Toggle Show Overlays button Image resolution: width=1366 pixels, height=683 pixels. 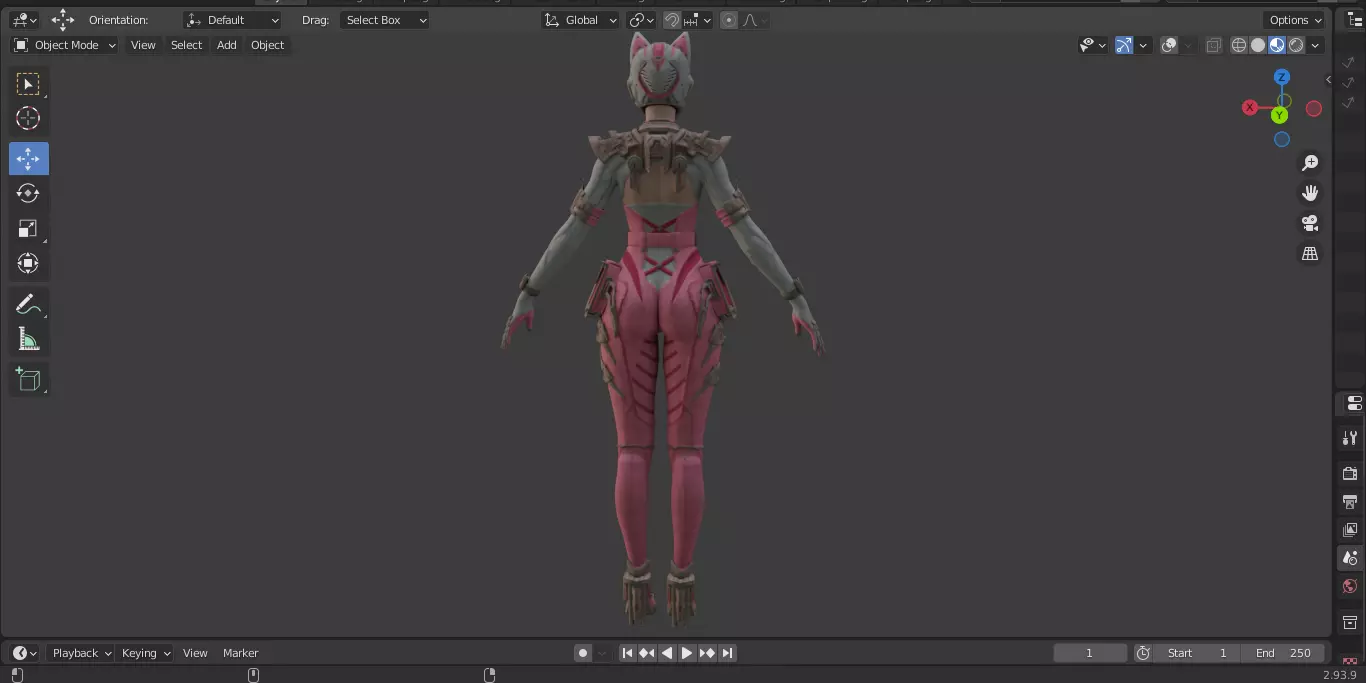point(1169,45)
